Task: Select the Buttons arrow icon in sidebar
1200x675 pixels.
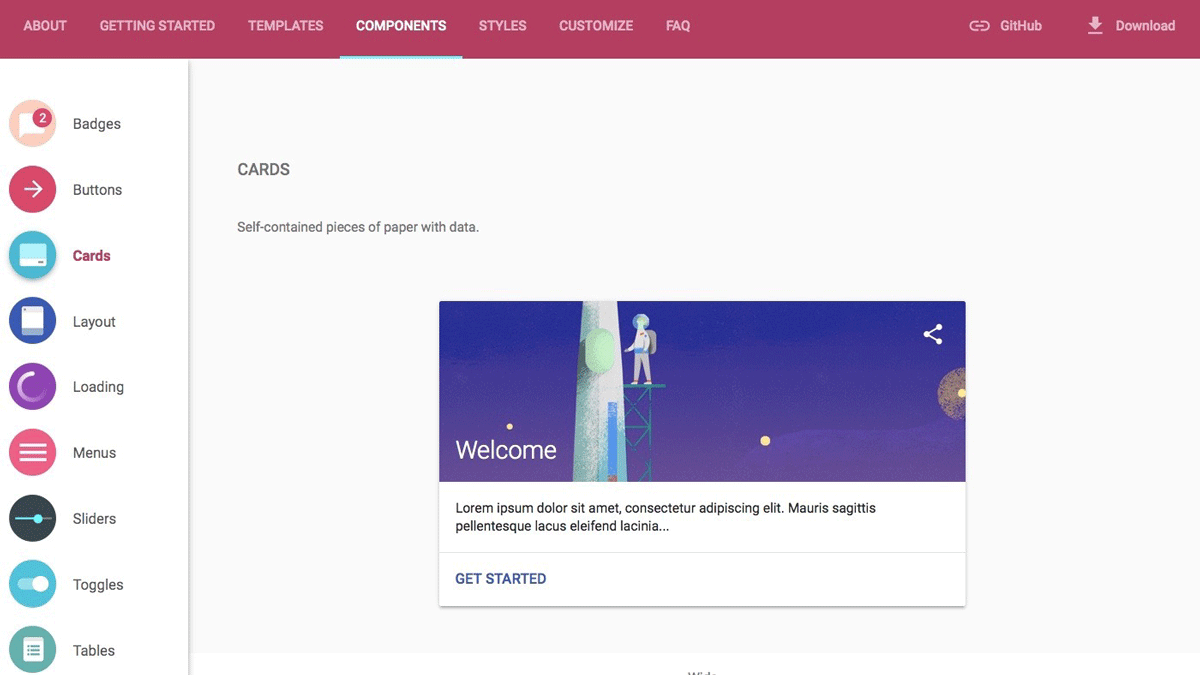Action: coord(33,190)
